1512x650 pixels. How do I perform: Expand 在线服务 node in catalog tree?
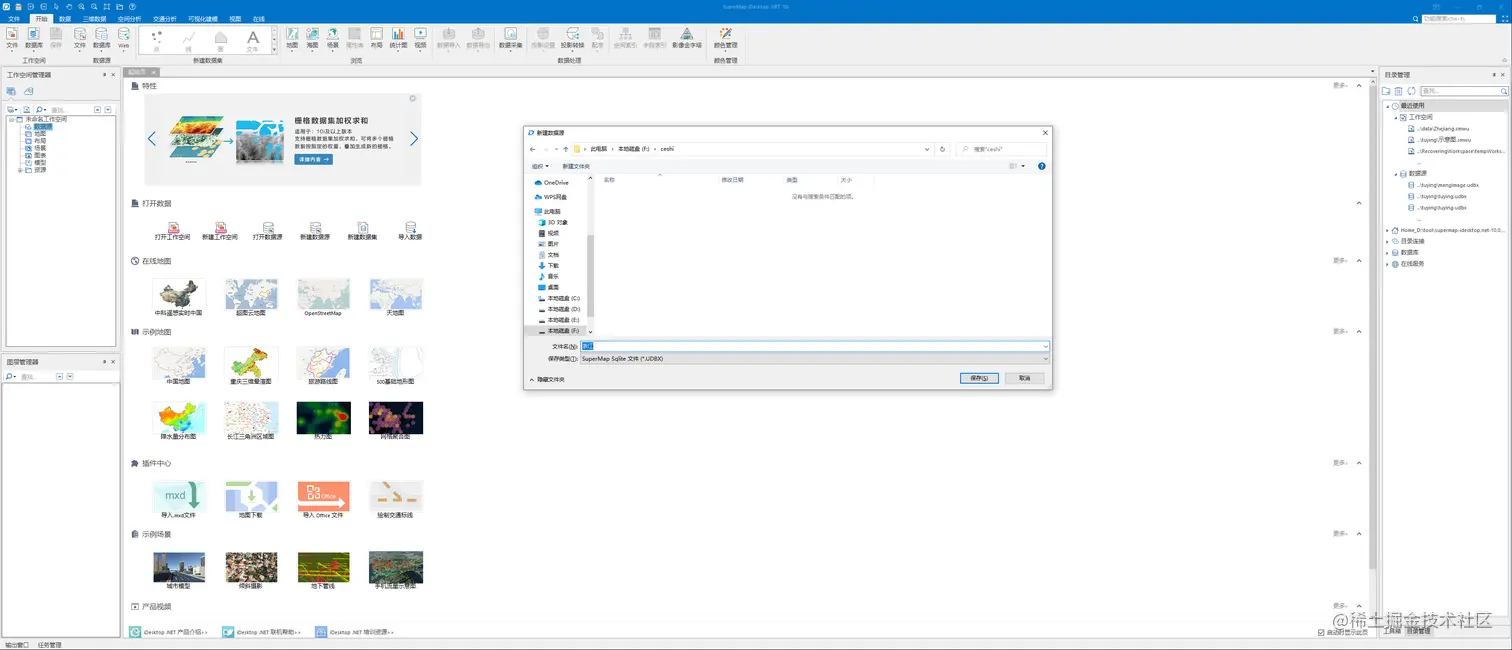pyautogui.click(x=1388, y=264)
